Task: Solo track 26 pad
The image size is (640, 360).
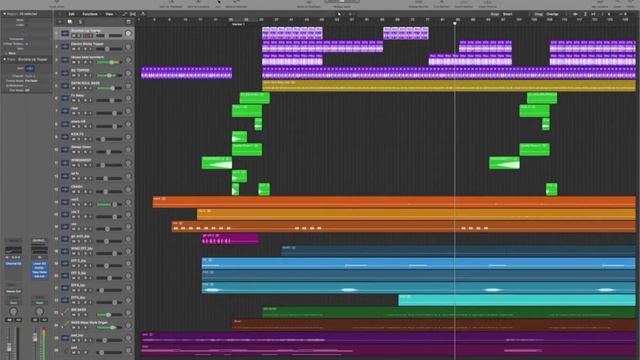Action: (x=79, y=352)
